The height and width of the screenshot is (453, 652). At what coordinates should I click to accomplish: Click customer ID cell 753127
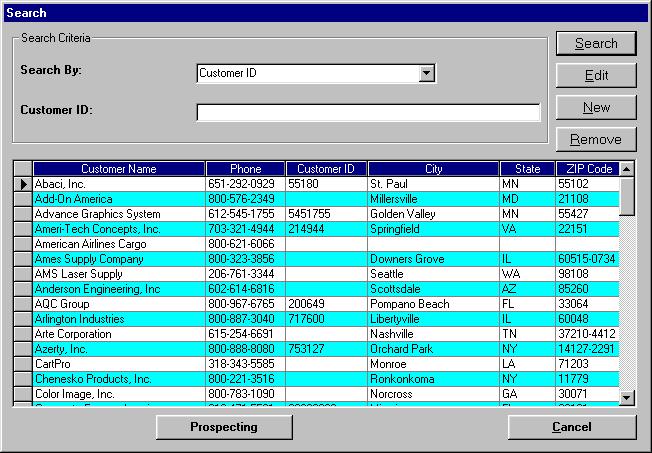[326, 349]
